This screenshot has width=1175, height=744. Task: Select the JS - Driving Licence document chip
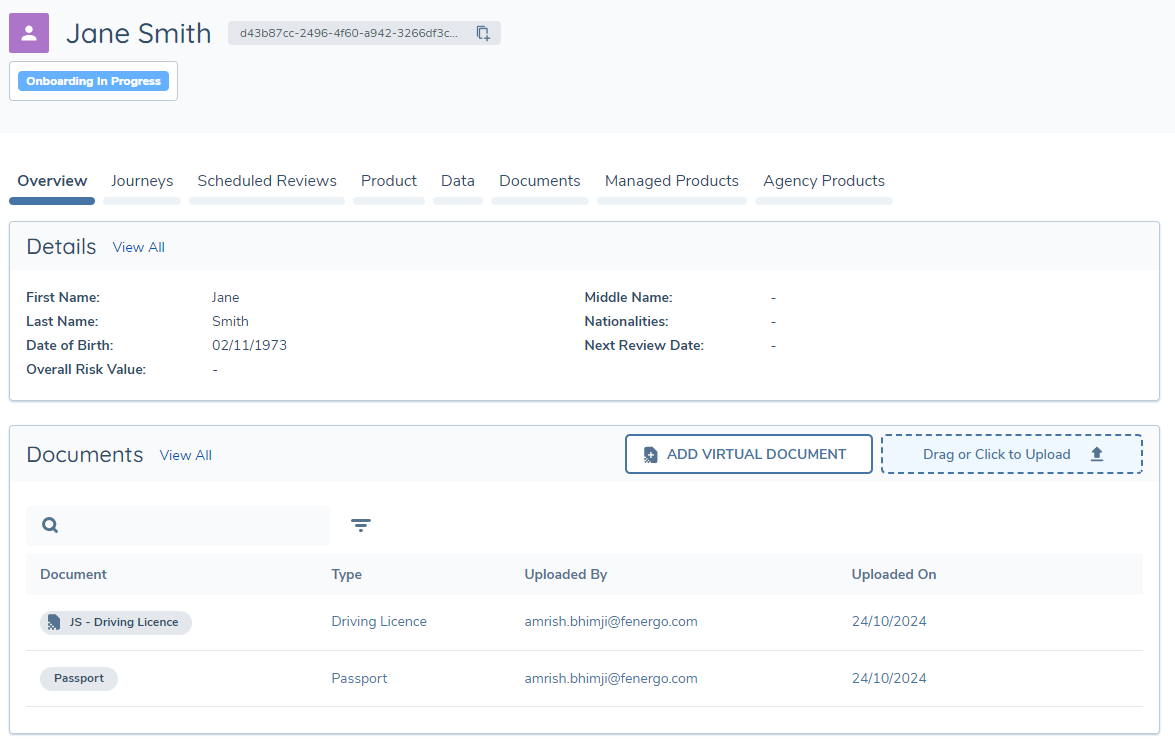(116, 622)
